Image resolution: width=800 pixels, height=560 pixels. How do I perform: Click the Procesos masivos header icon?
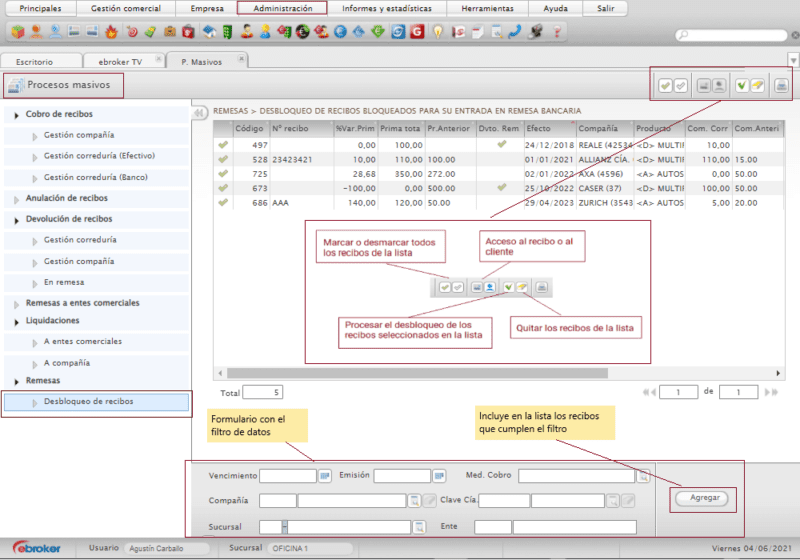(x=16, y=85)
